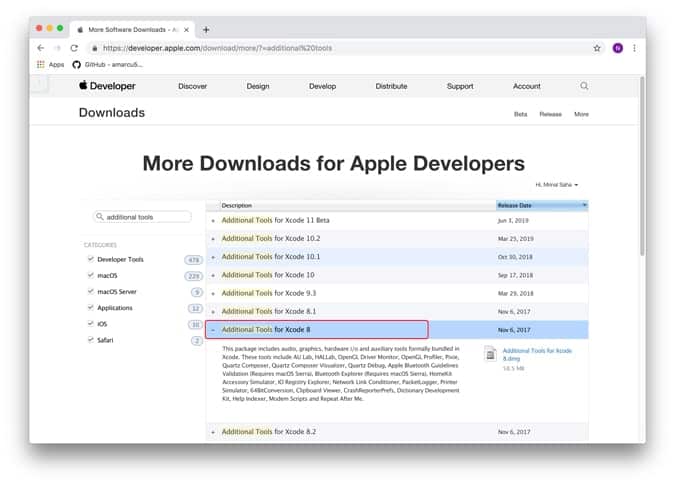The width and height of the screenshot is (675, 485).
Task: Toggle the macOS category checkbox
Action: click(x=90, y=275)
